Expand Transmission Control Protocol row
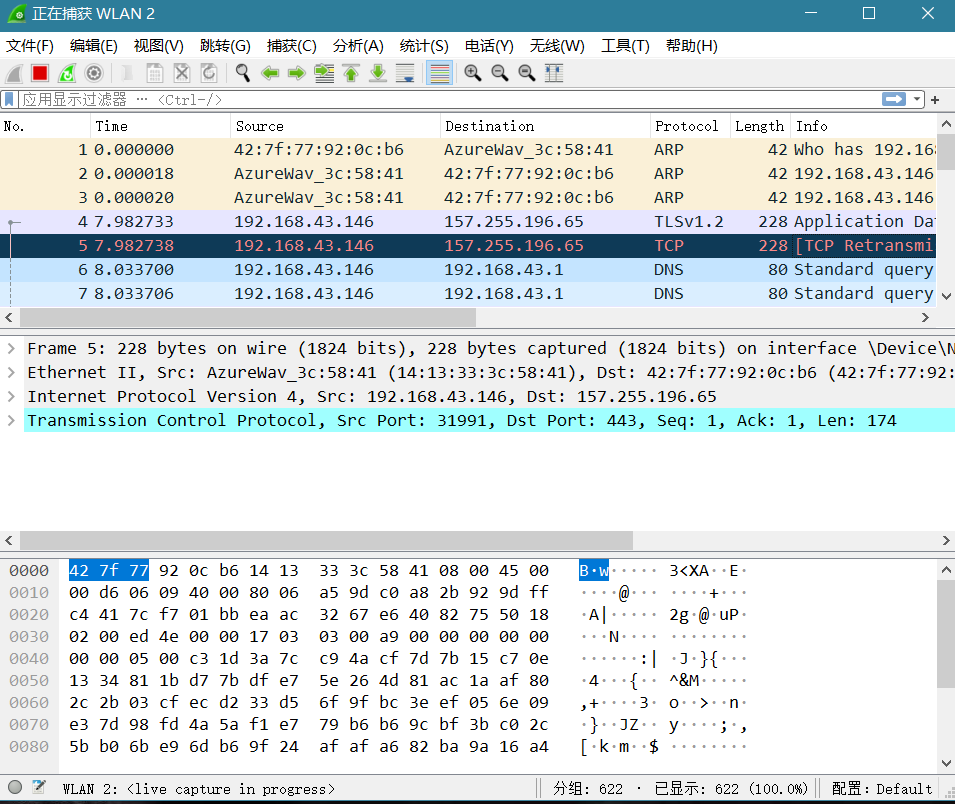This screenshot has width=955, height=804. coord(11,420)
